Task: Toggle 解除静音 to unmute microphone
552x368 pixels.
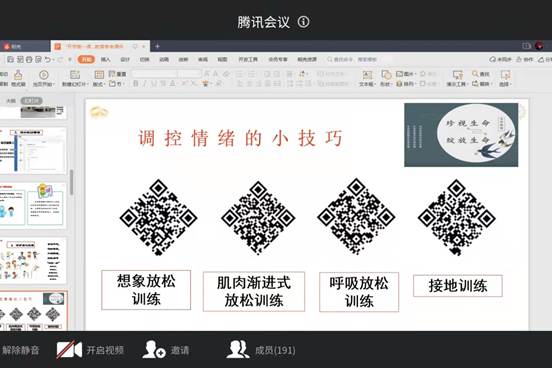Action: point(20,350)
